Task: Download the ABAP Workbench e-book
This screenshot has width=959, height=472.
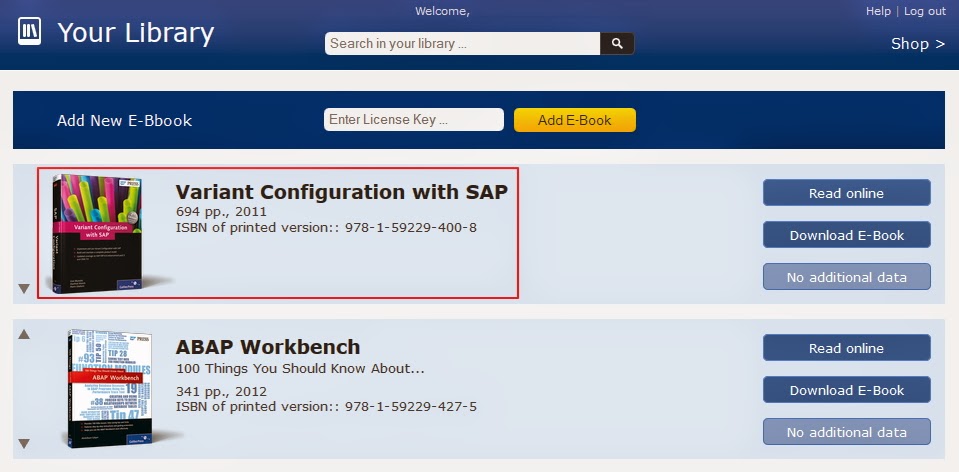Action: (x=846, y=390)
